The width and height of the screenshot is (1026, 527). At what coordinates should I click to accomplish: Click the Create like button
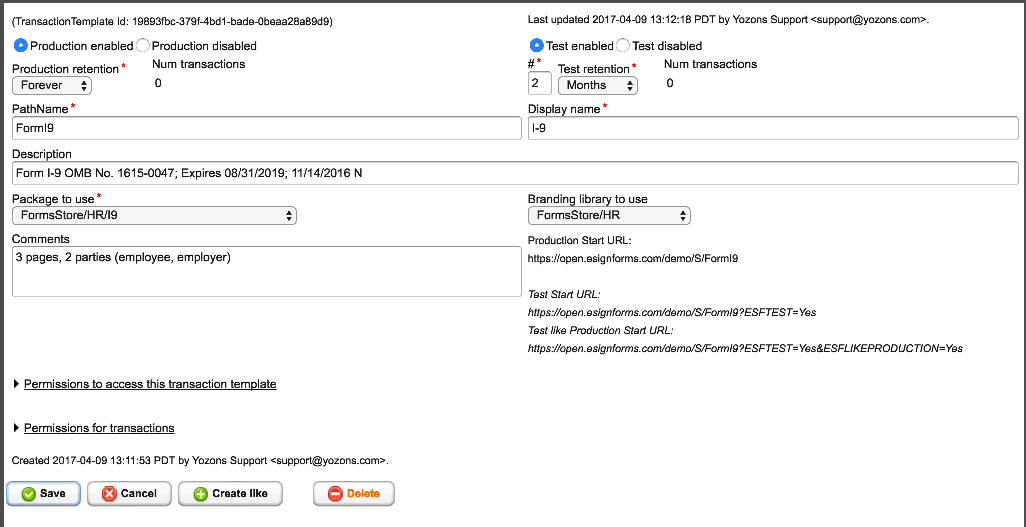230,494
